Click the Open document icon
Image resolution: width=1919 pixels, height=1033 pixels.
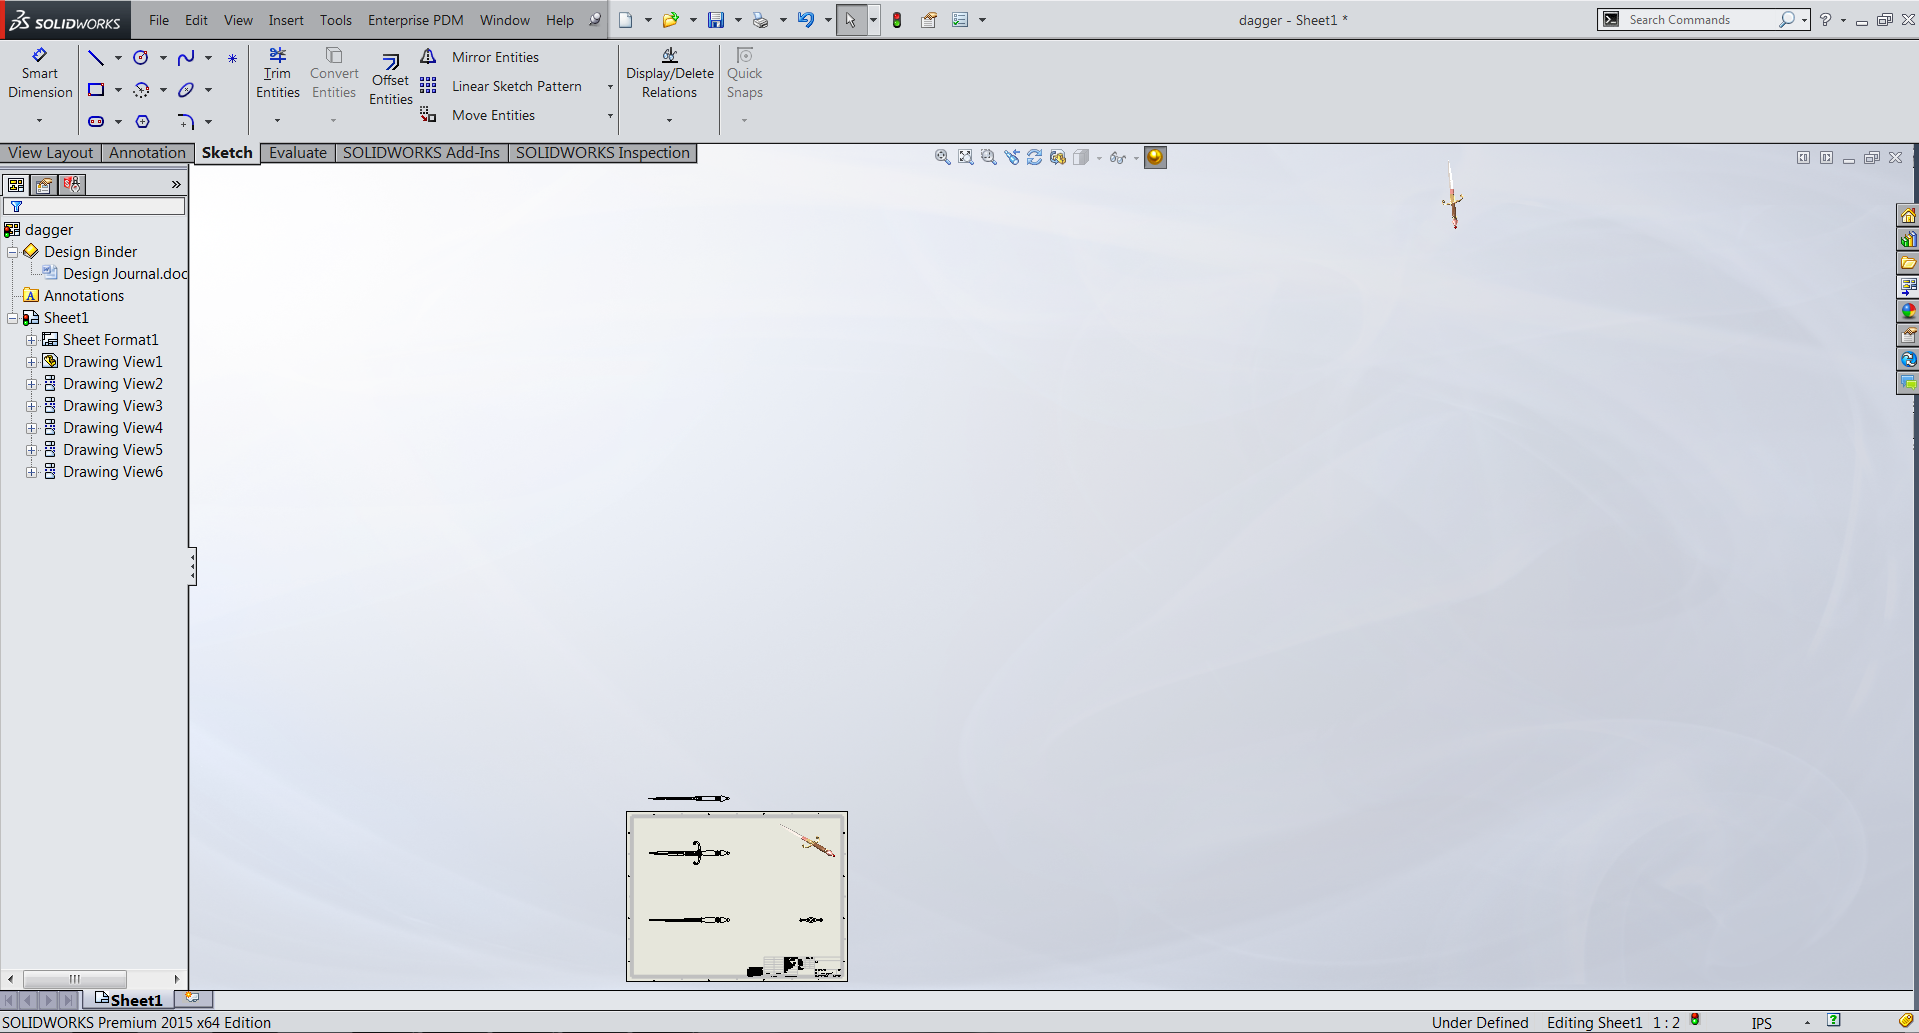pyautogui.click(x=671, y=20)
